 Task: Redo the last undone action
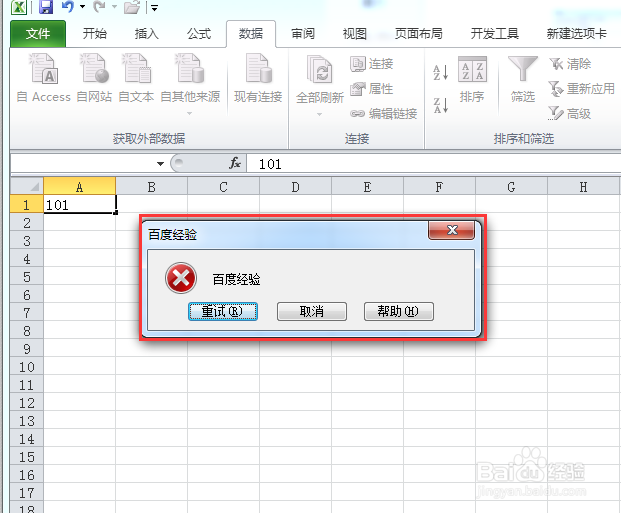coord(99,6)
